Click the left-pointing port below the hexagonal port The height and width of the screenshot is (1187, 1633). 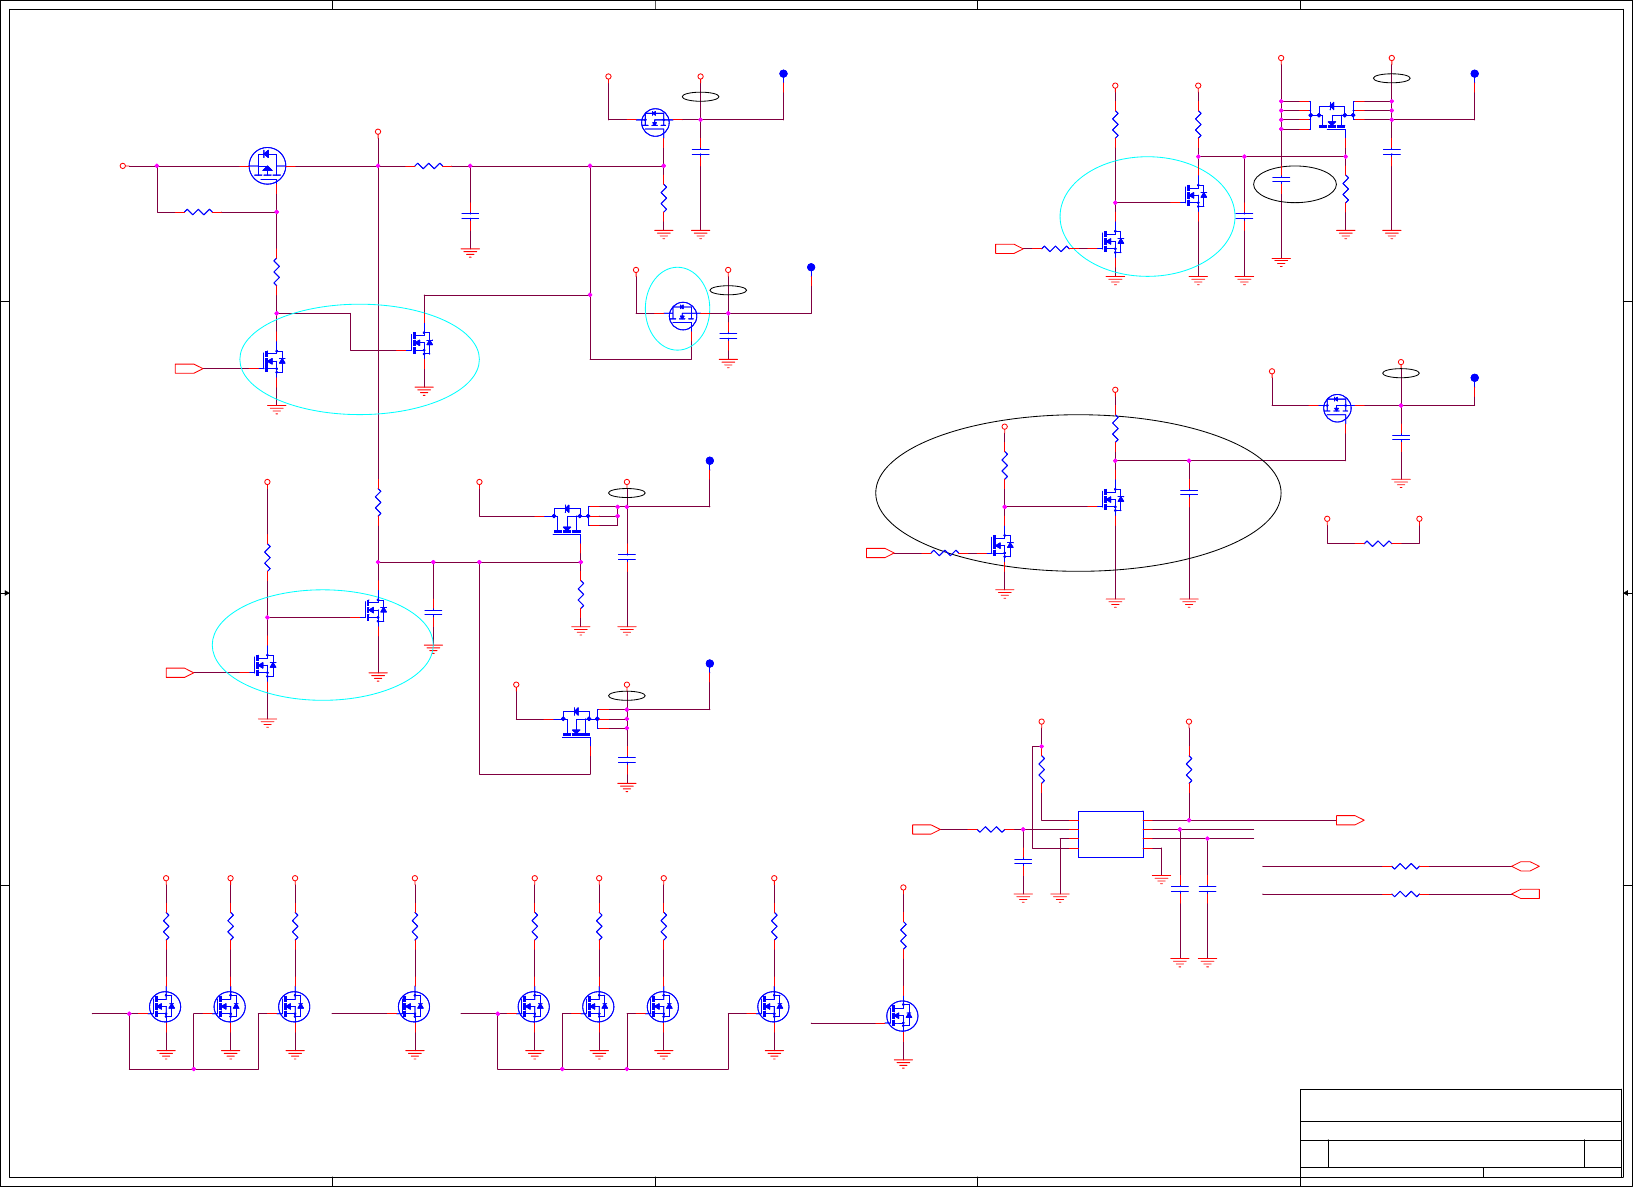tap(1526, 894)
